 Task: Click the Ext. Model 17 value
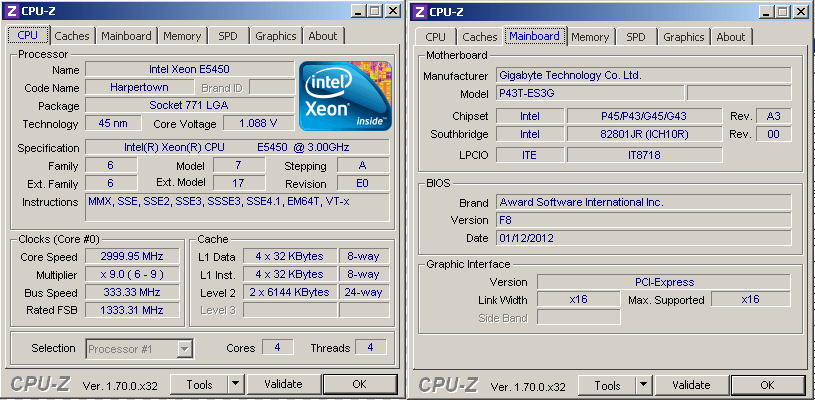click(x=239, y=183)
